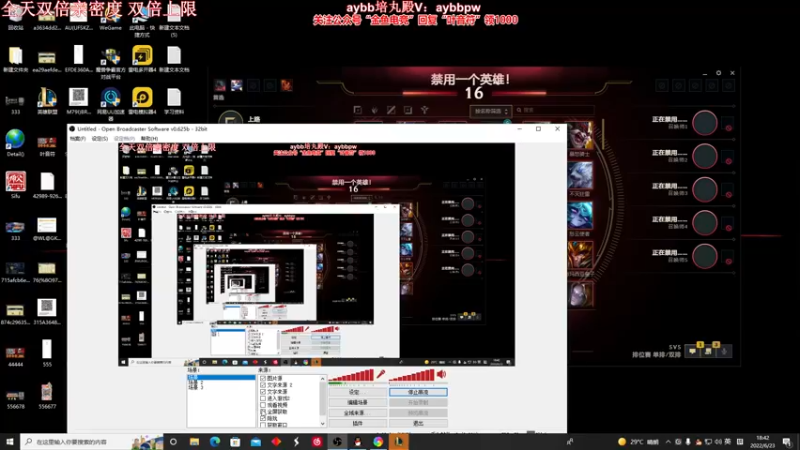Switch to League client taskbar icon

(x=398, y=442)
